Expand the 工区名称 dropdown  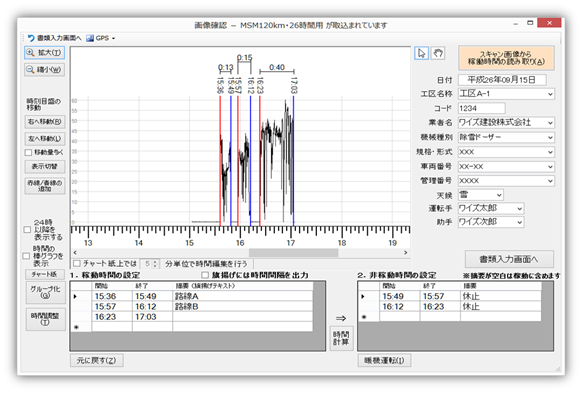550,94
